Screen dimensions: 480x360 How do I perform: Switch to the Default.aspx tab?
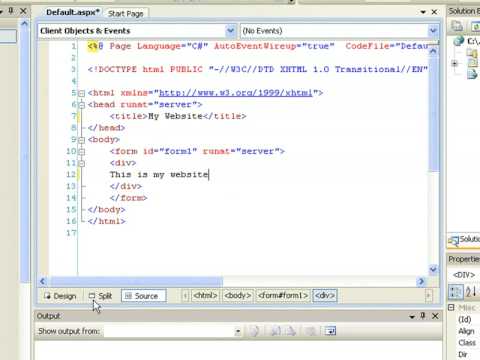coord(73,13)
